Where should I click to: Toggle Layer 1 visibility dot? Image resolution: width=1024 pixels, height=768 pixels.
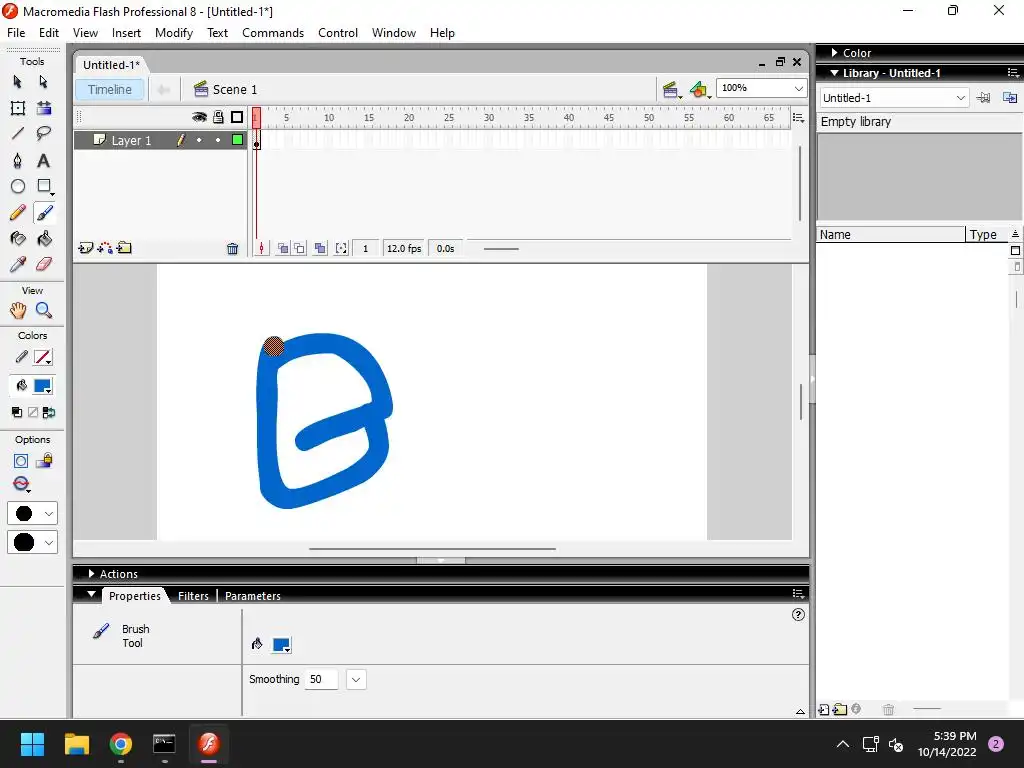[199, 140]
